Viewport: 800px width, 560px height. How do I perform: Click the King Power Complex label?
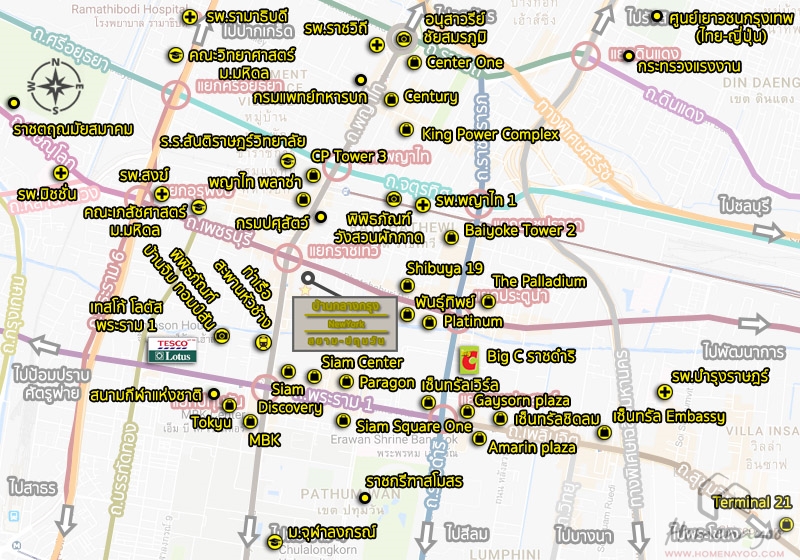click(x=490, y=135)
